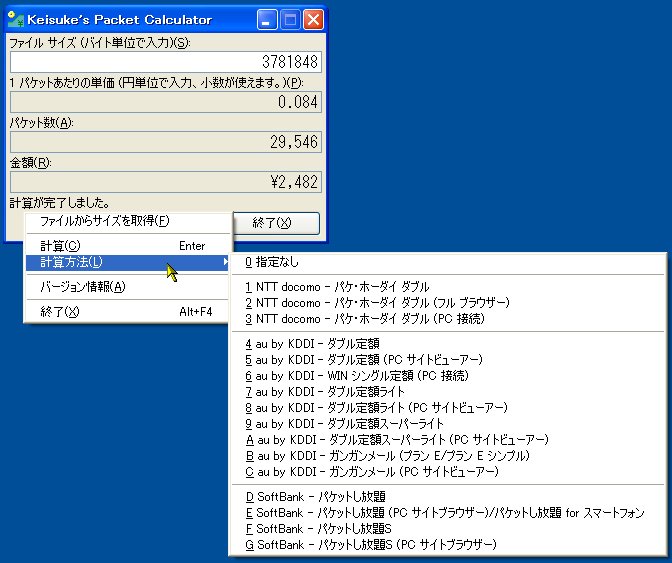Choose ファイルからサイズを取得(F) from the context menu

tap(128, 222)
